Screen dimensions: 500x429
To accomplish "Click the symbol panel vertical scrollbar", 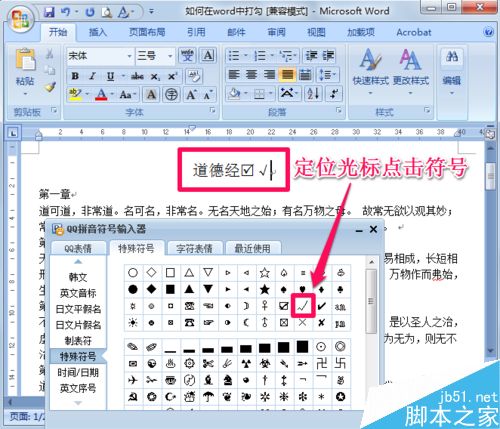I will 371,302.
